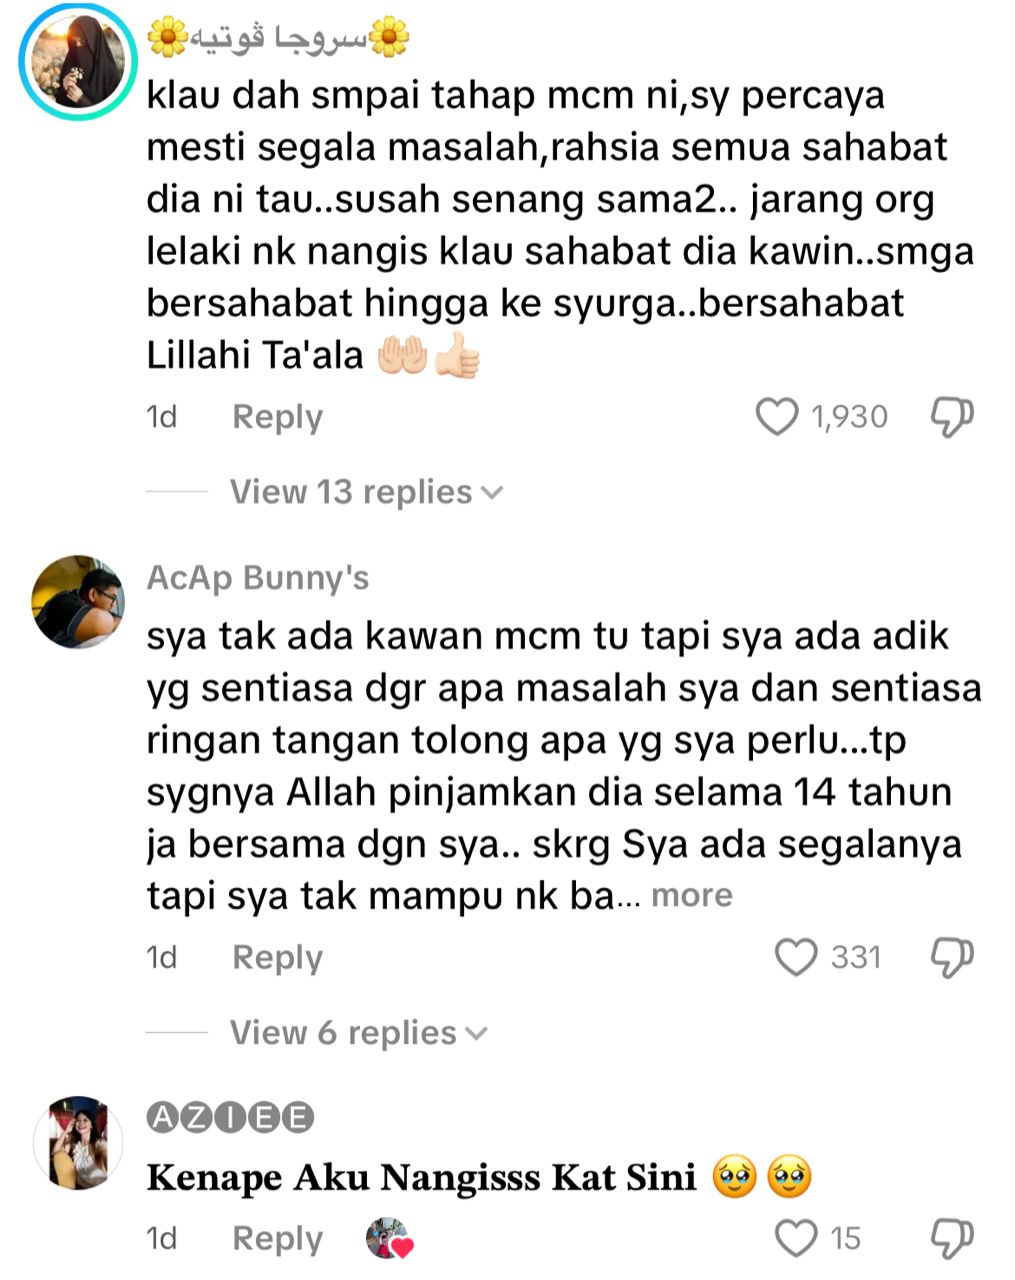
Task: Reply to the first comment
Action: [277, 417]
